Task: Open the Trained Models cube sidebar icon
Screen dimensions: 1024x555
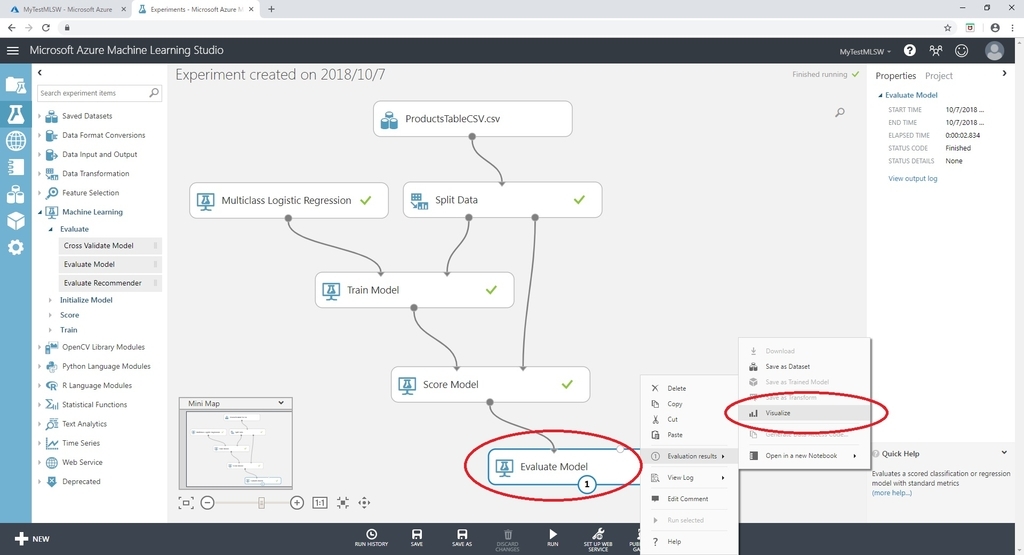Action: 16,221
